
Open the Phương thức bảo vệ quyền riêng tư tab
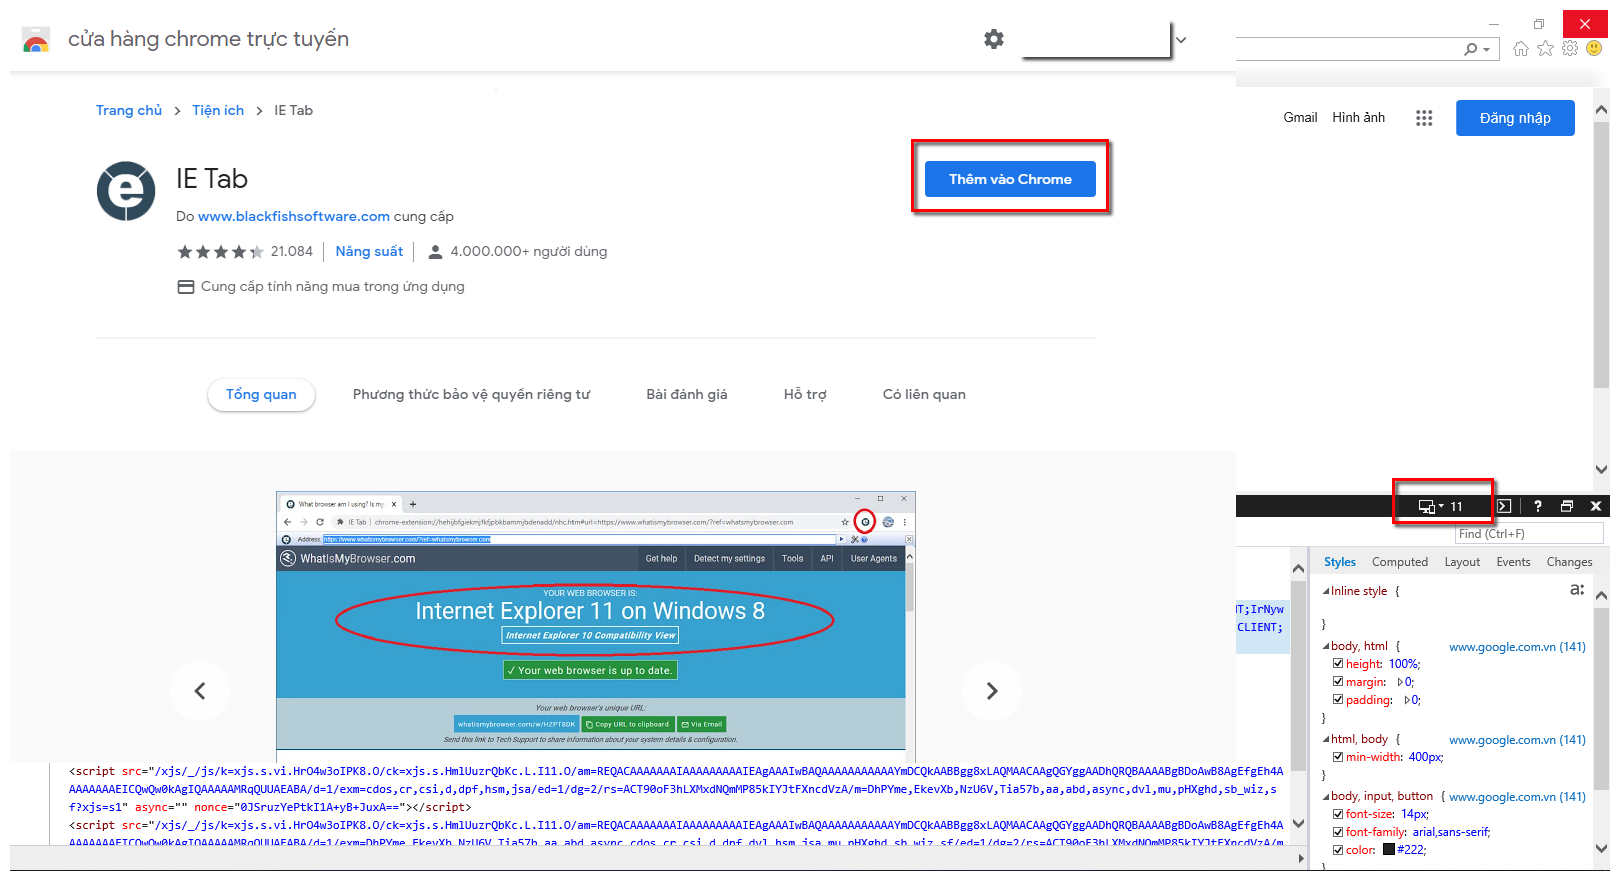(471, 394)
